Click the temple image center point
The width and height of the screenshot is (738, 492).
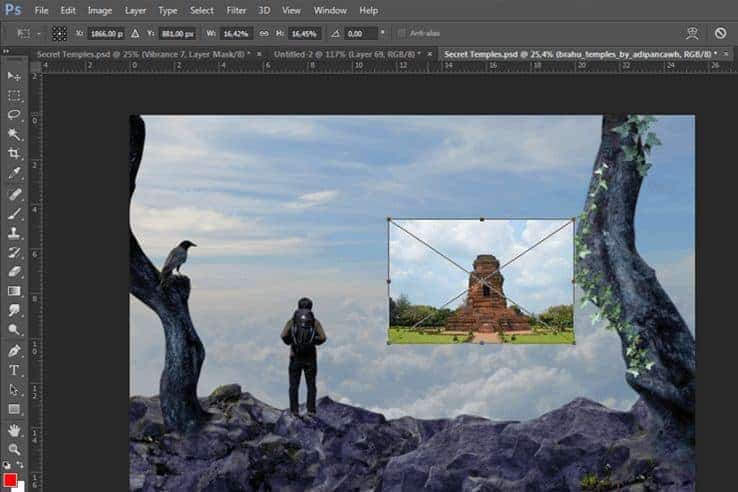[481, 281]
